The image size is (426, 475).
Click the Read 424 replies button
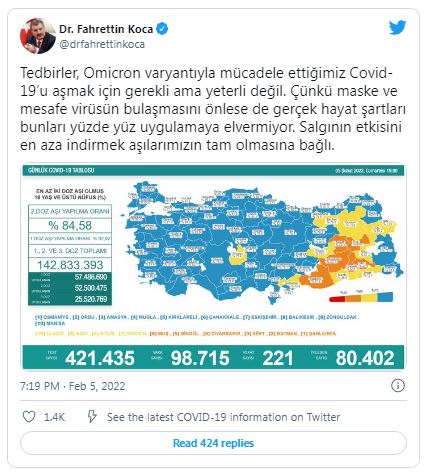point(213,443)
